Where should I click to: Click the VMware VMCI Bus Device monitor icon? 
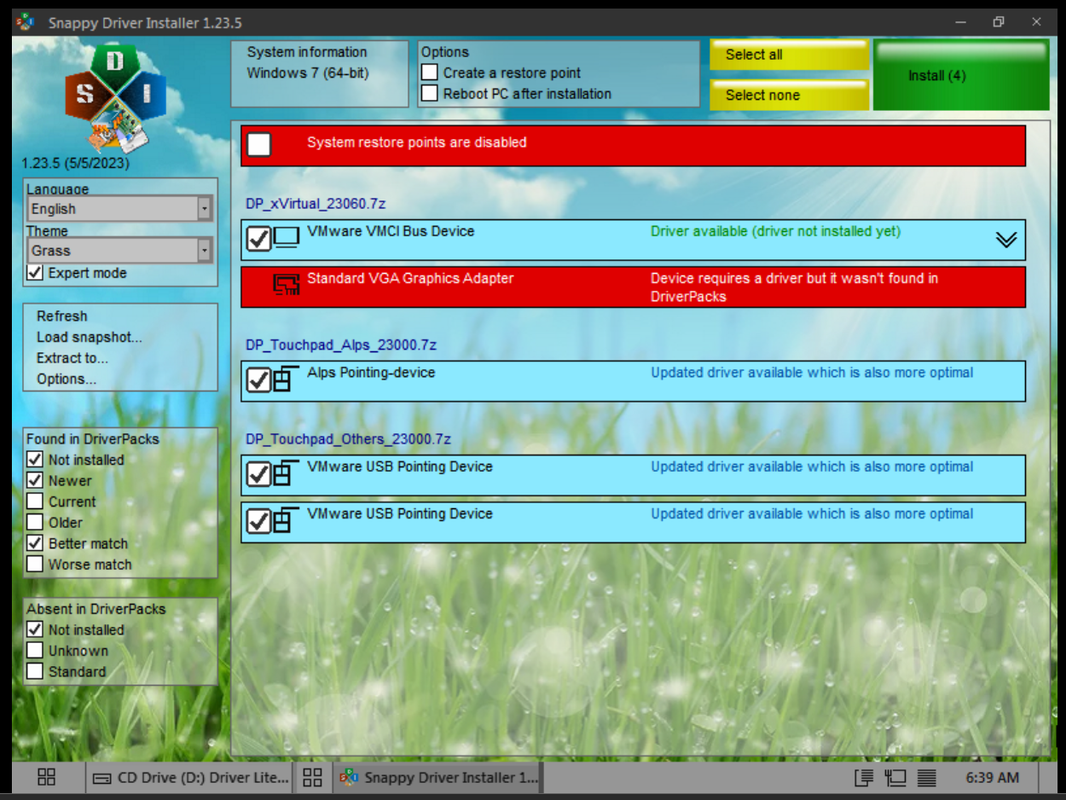(x=286, y=239)
